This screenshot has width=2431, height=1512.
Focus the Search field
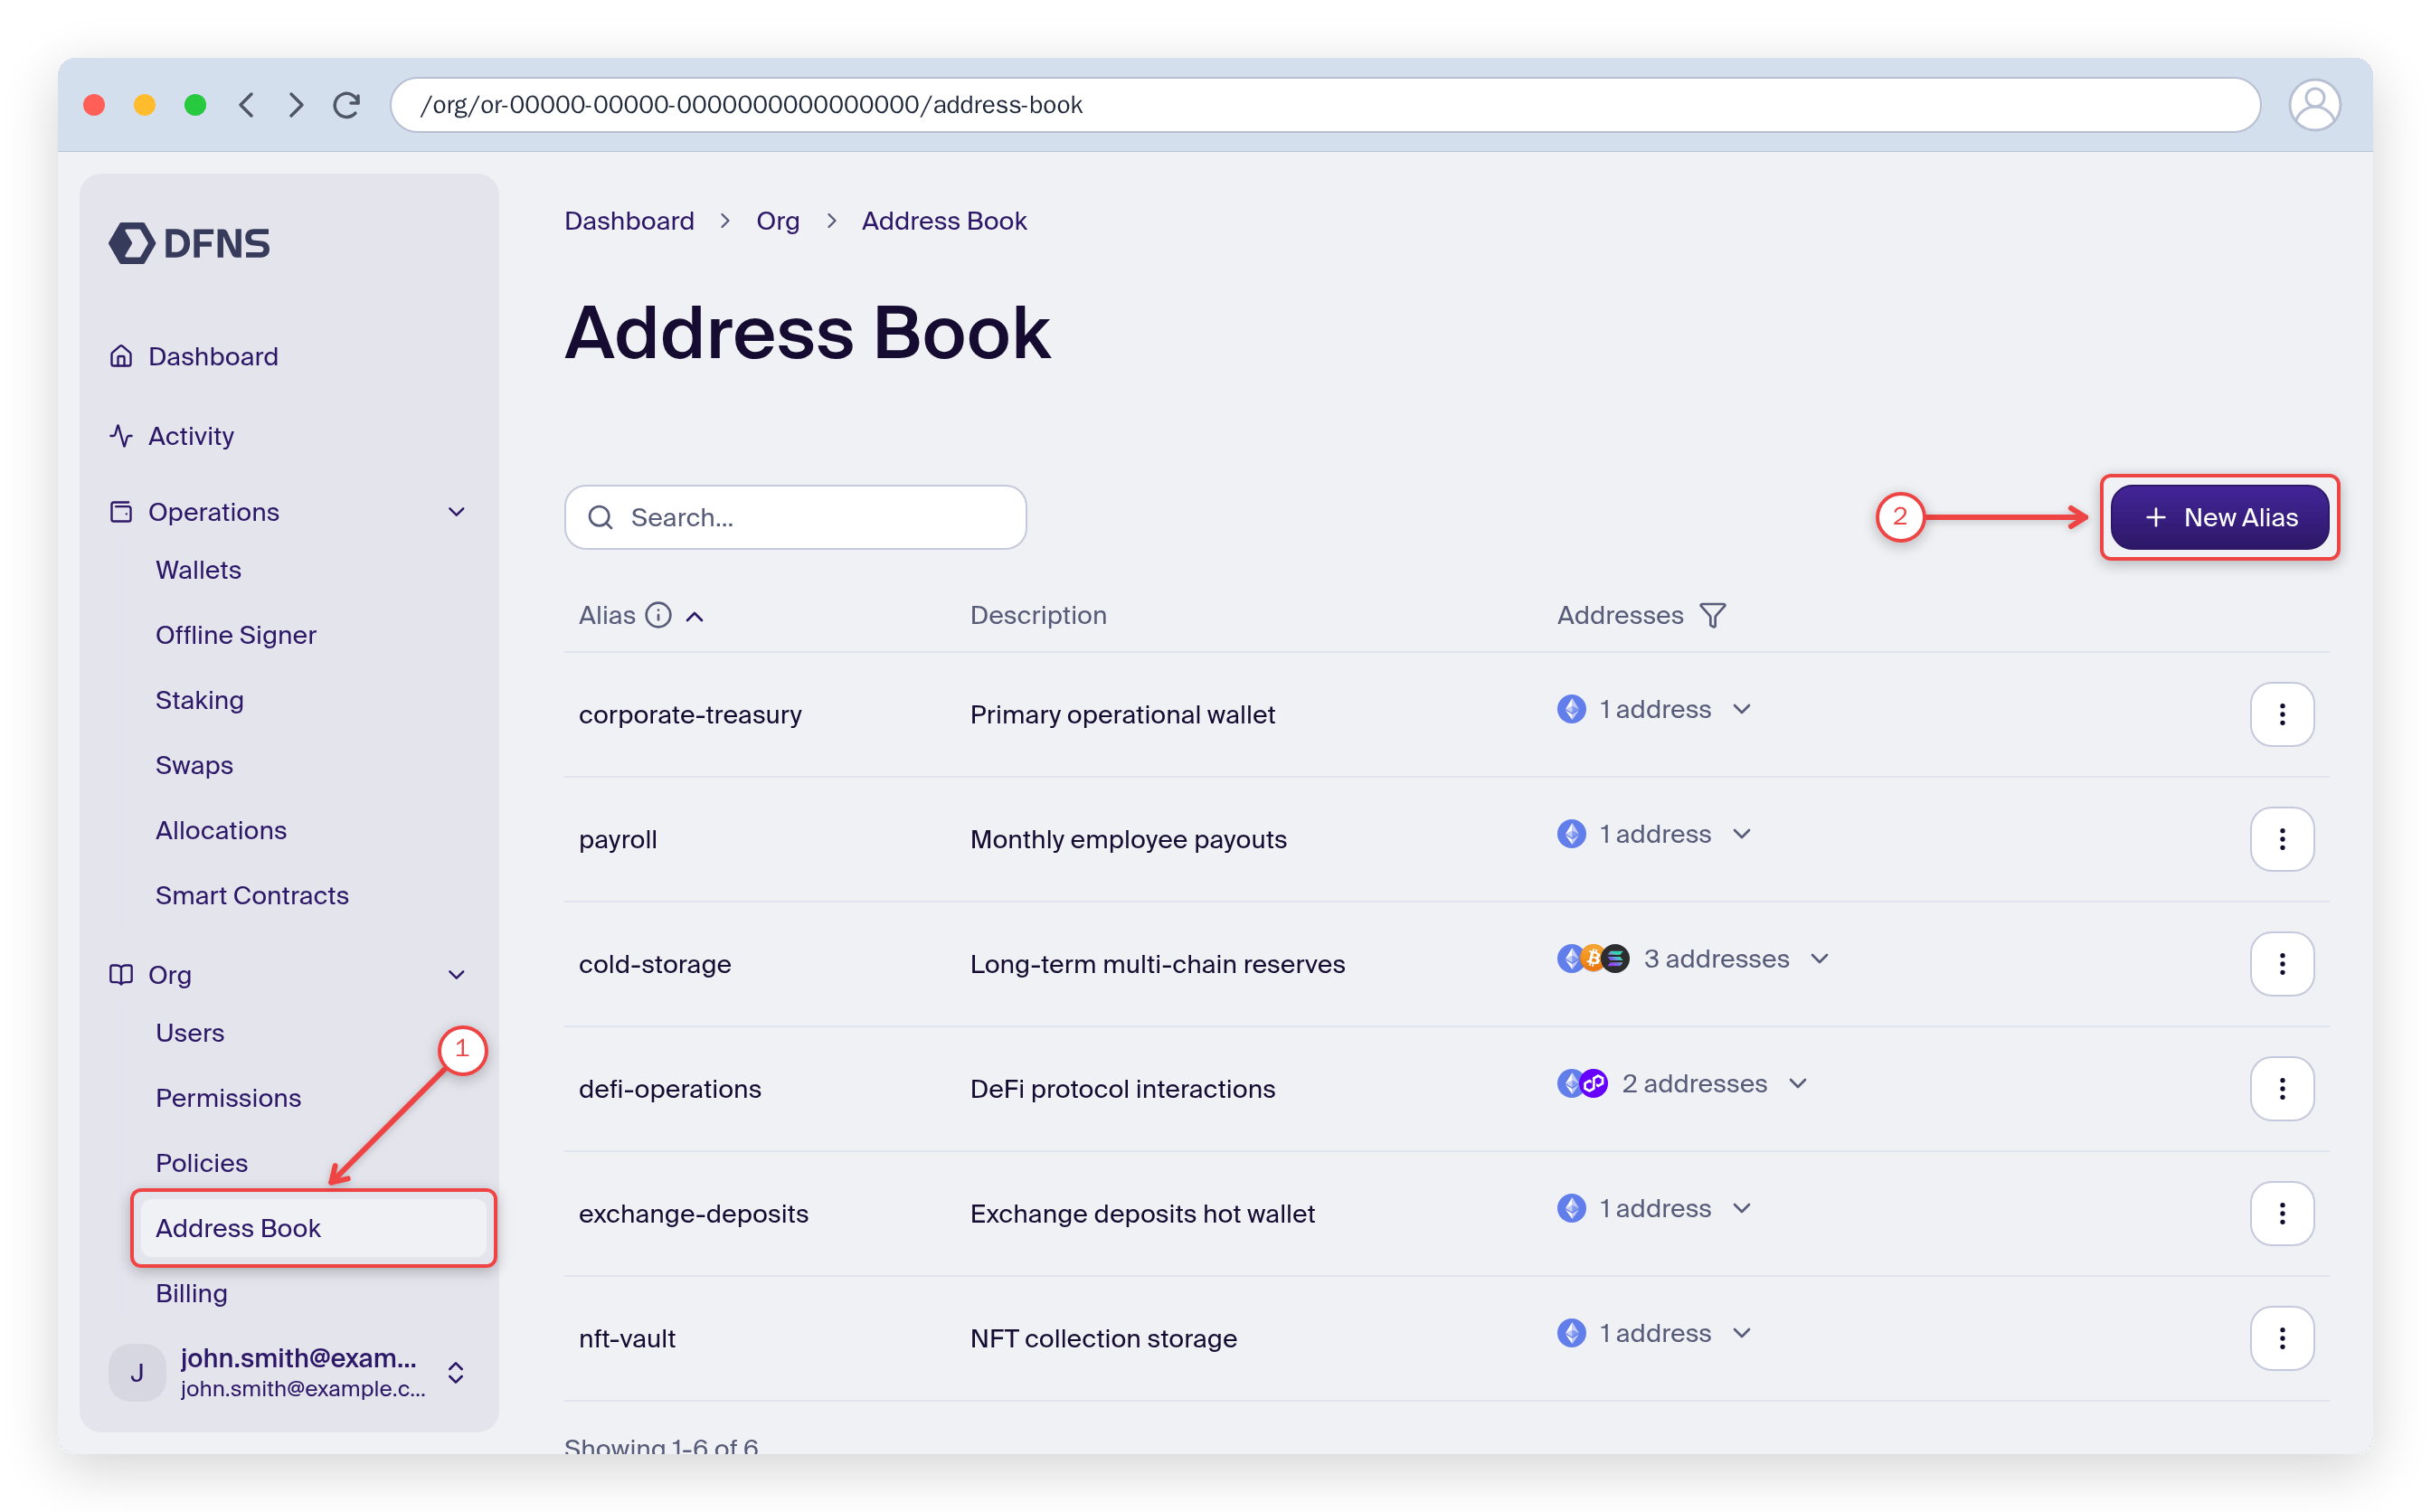point(795,517)
